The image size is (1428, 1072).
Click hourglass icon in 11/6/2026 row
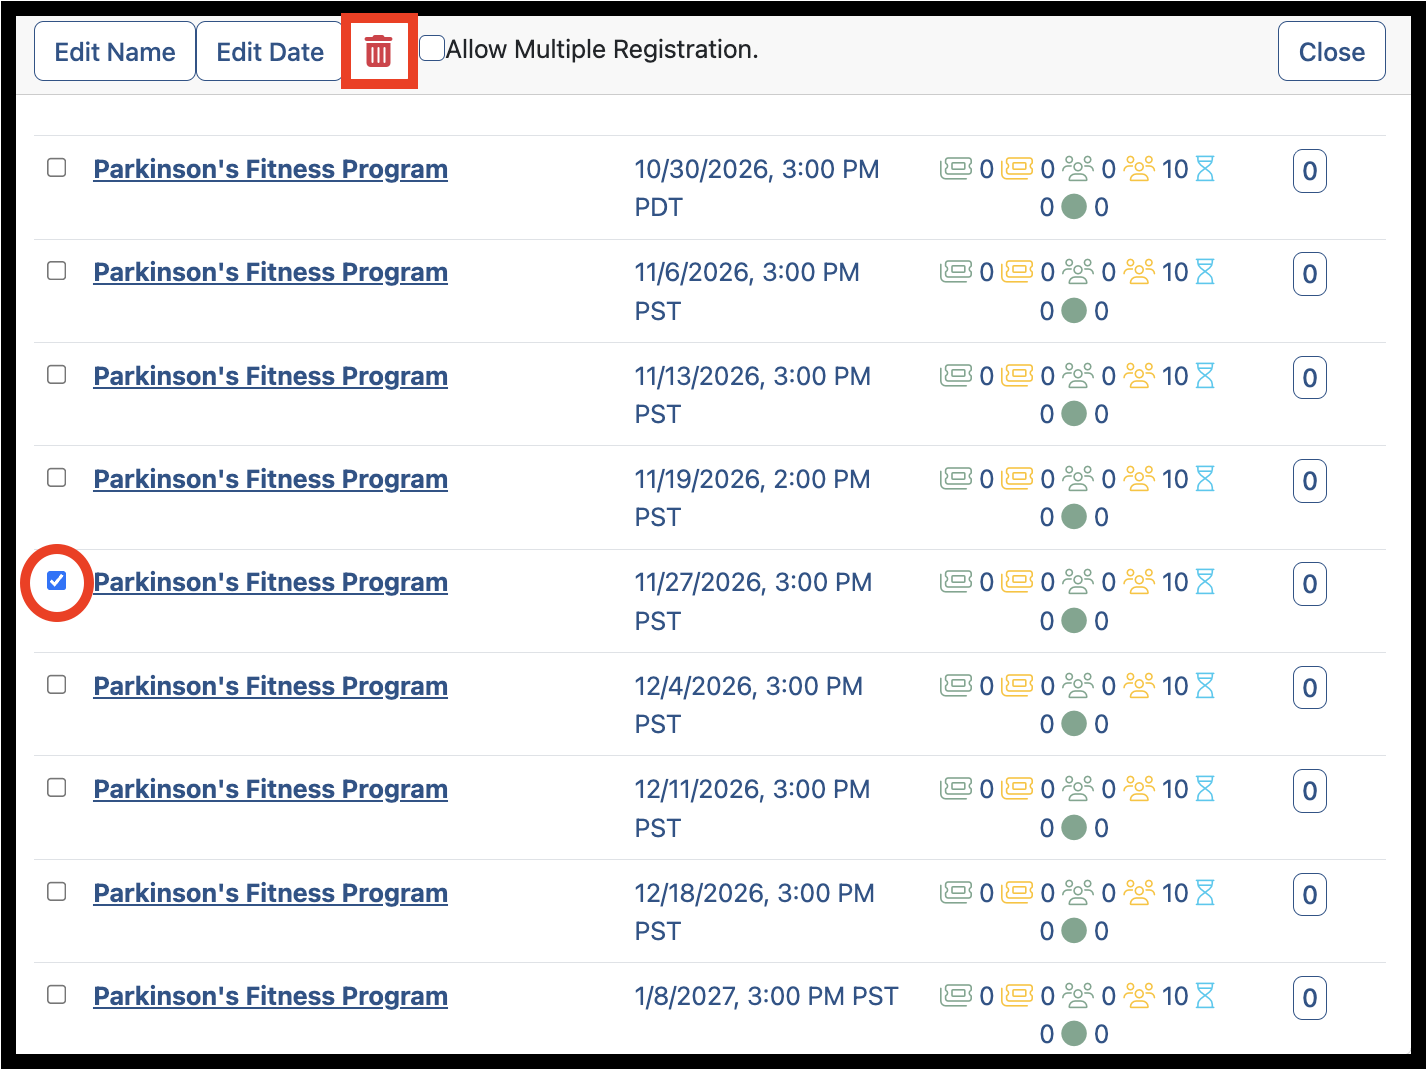point(1205,272)
